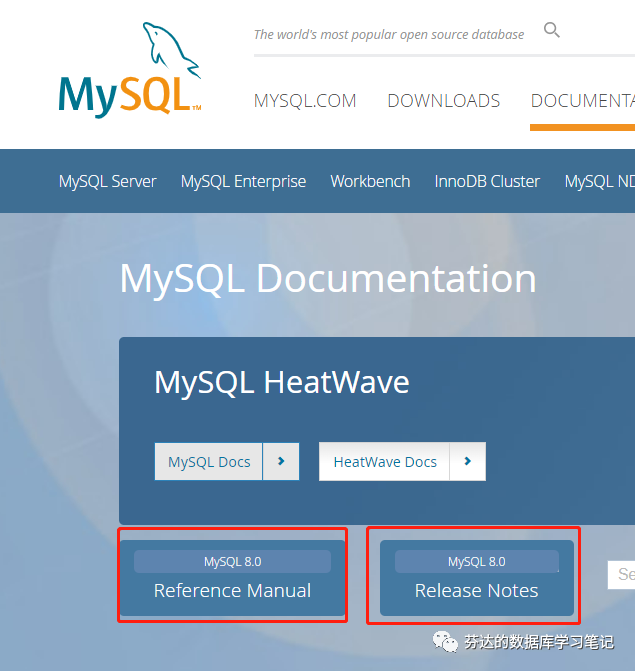Open the Workbench section

pyautogui.click(x=370, y=181)
